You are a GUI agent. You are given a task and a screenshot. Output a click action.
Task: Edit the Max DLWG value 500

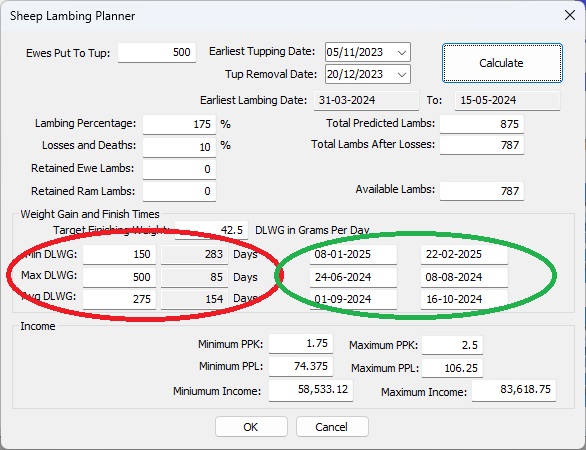(x=119, y=277)
